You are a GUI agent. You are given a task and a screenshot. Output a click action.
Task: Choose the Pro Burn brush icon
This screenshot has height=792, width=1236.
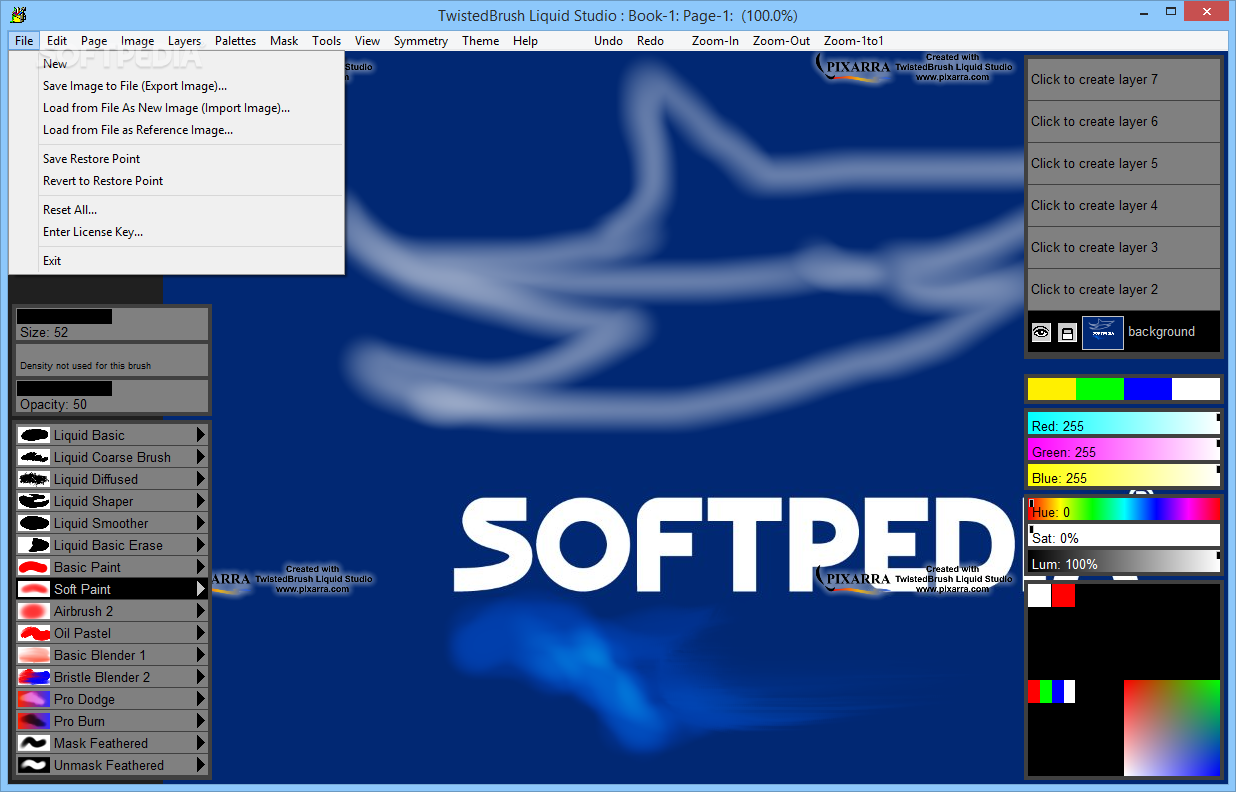pyautogui.click(x=34, y=721)
